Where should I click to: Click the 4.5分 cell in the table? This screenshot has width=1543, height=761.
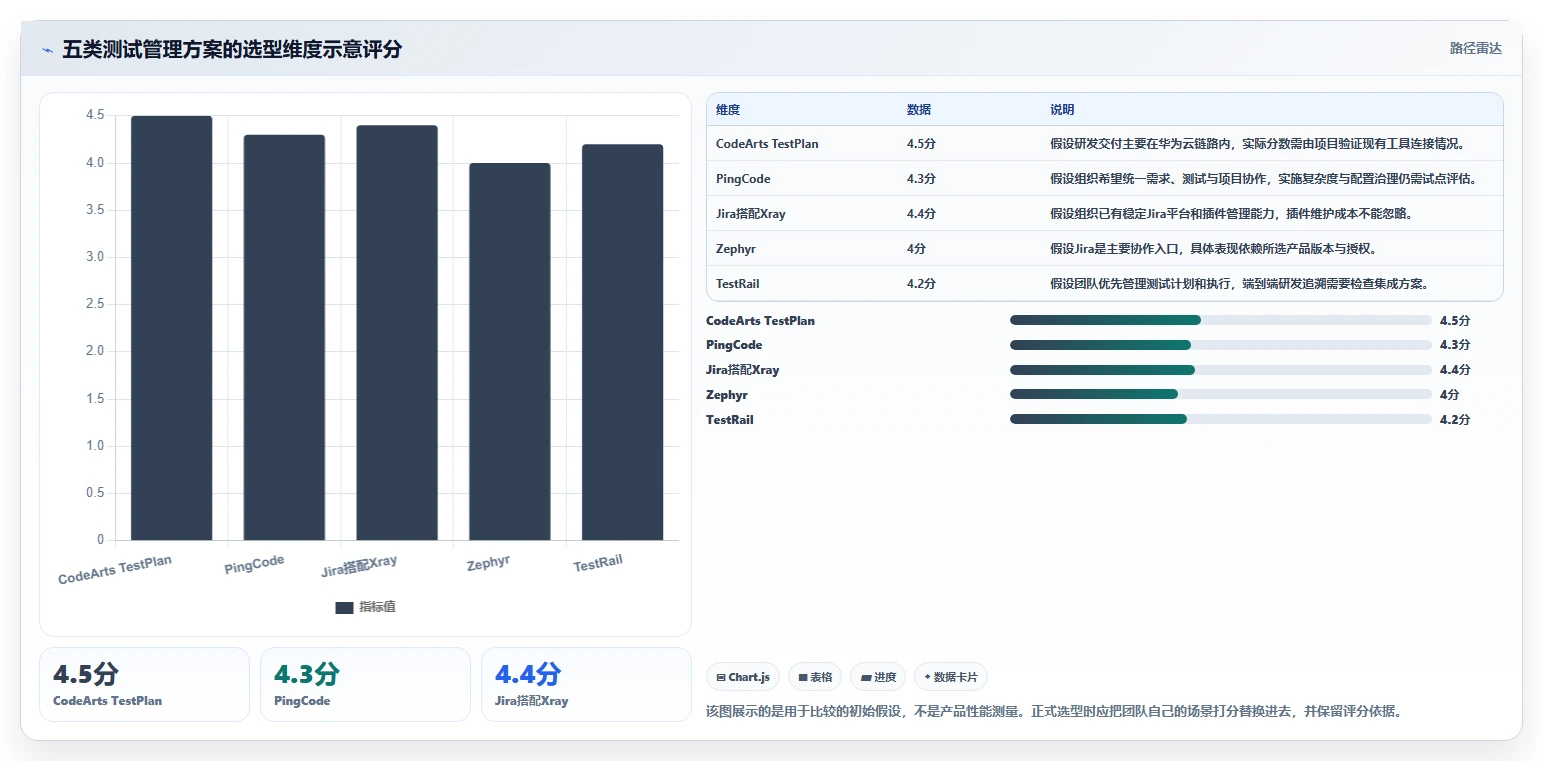(x=921, y=144)
